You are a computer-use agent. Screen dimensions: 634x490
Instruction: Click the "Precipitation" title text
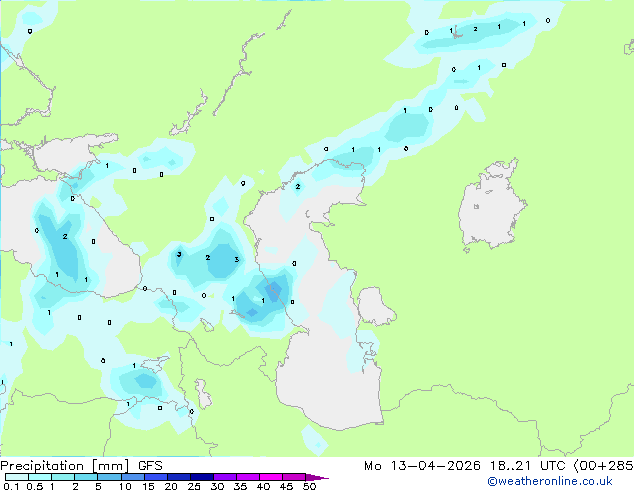42,466
